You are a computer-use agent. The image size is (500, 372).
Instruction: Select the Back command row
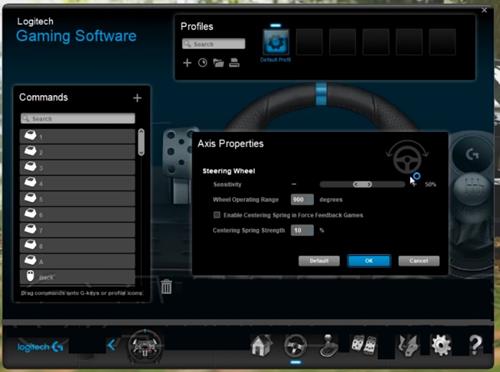[78, 277]
